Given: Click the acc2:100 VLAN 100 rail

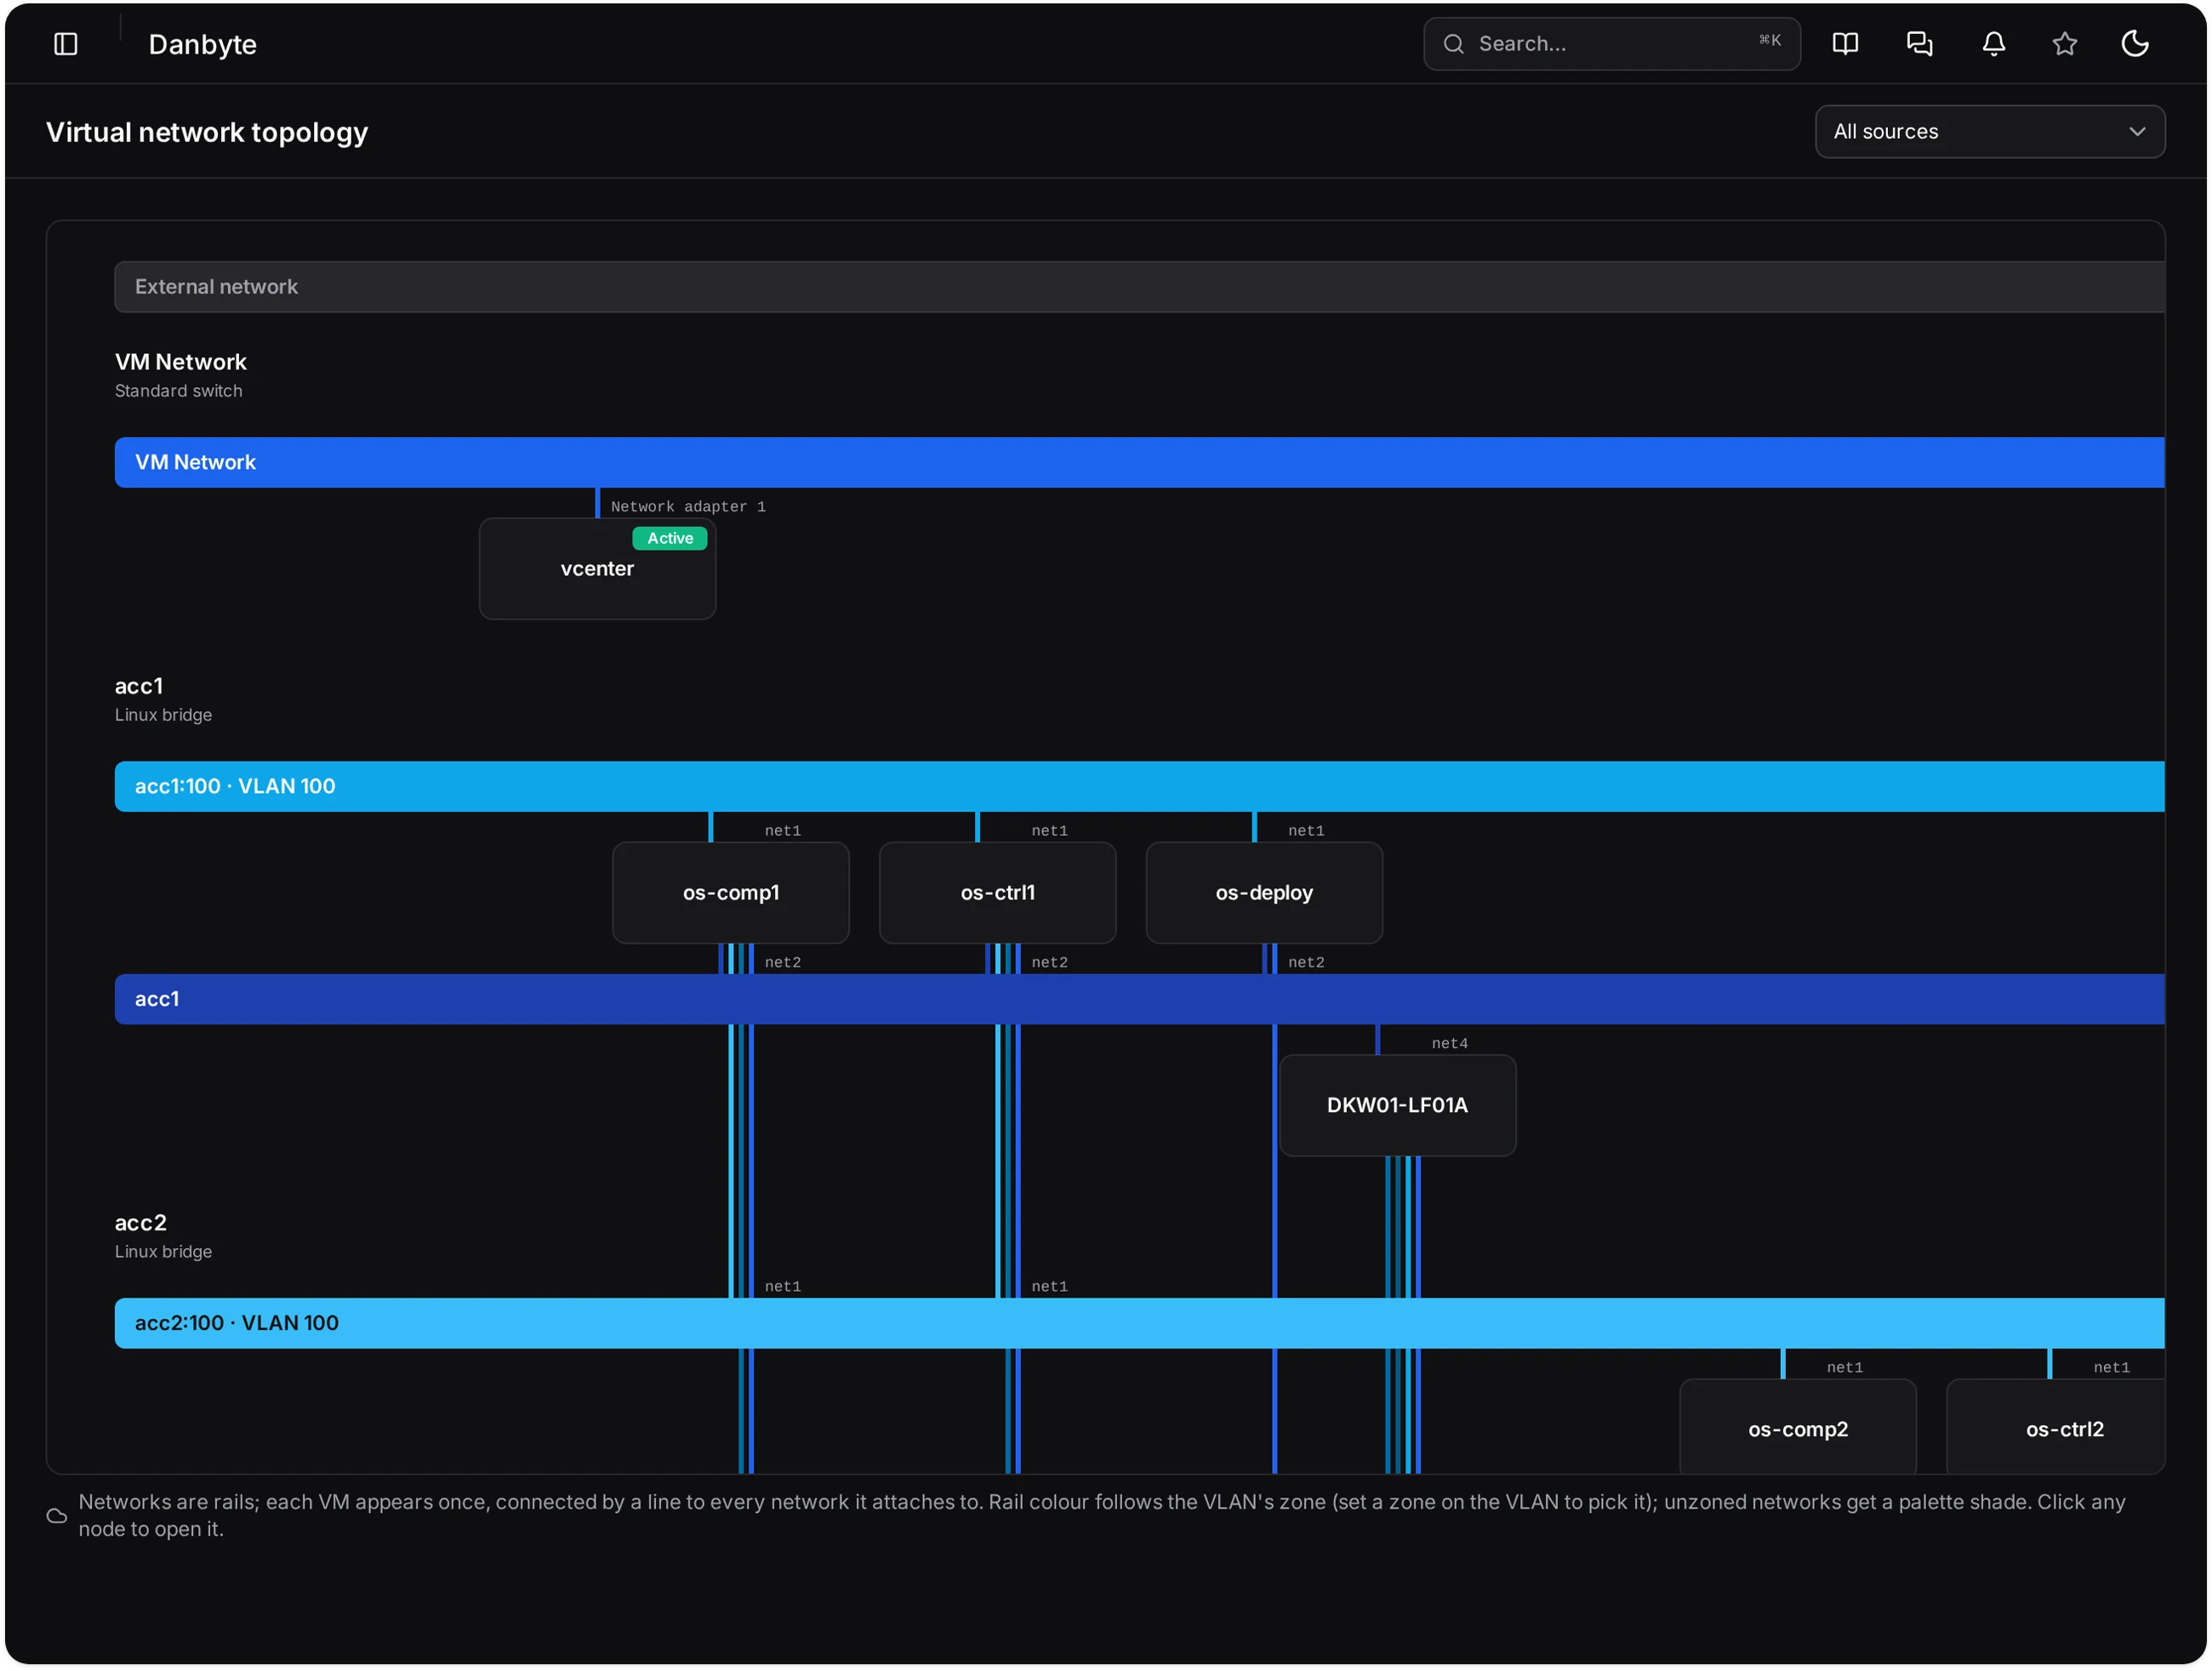Looking at the screenshot, I should click(x=1139, y=1323).
